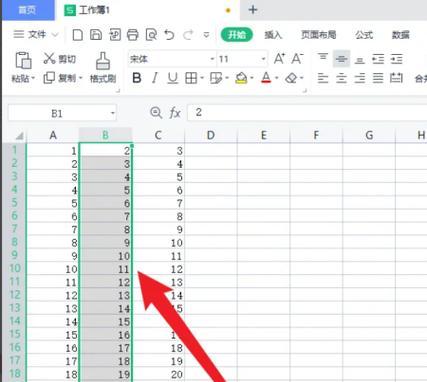The width and height of the screenshot is (427, 382).
Task: Open the 文件 menu
Action: tap(36, 34)
